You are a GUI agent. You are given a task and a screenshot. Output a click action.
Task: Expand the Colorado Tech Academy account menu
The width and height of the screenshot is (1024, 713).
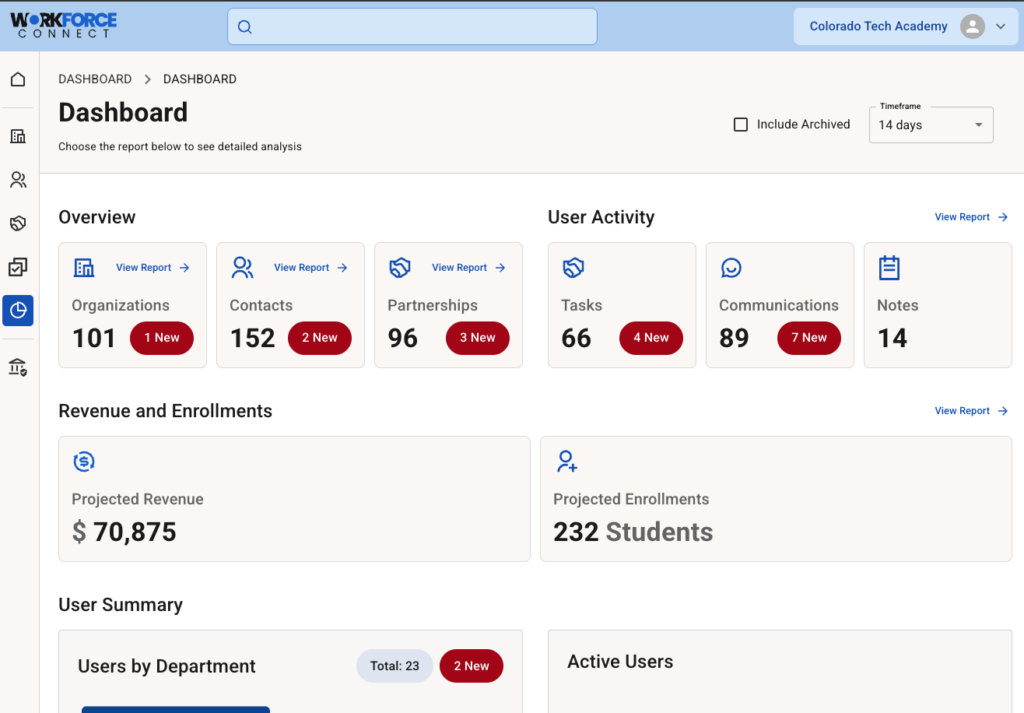click(x=1000, y=27)
